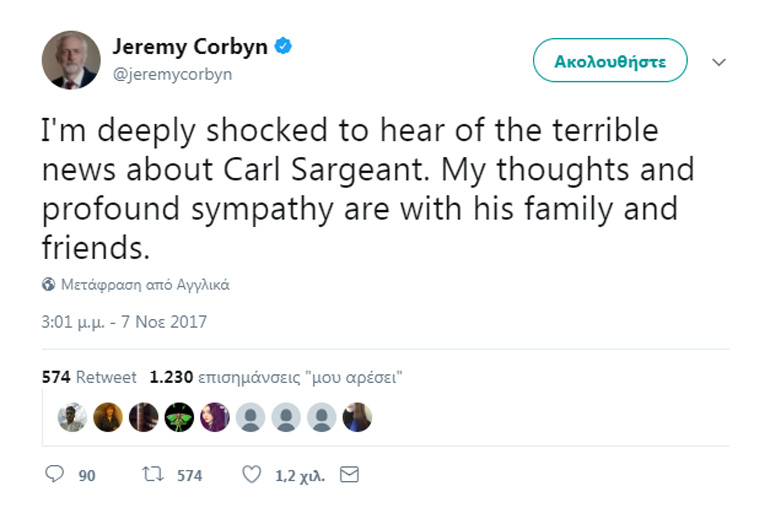The height and width of the screenshot is (513, 770).
Task: Click the last liker avatar in the row
Action: [x=357, y=417]
